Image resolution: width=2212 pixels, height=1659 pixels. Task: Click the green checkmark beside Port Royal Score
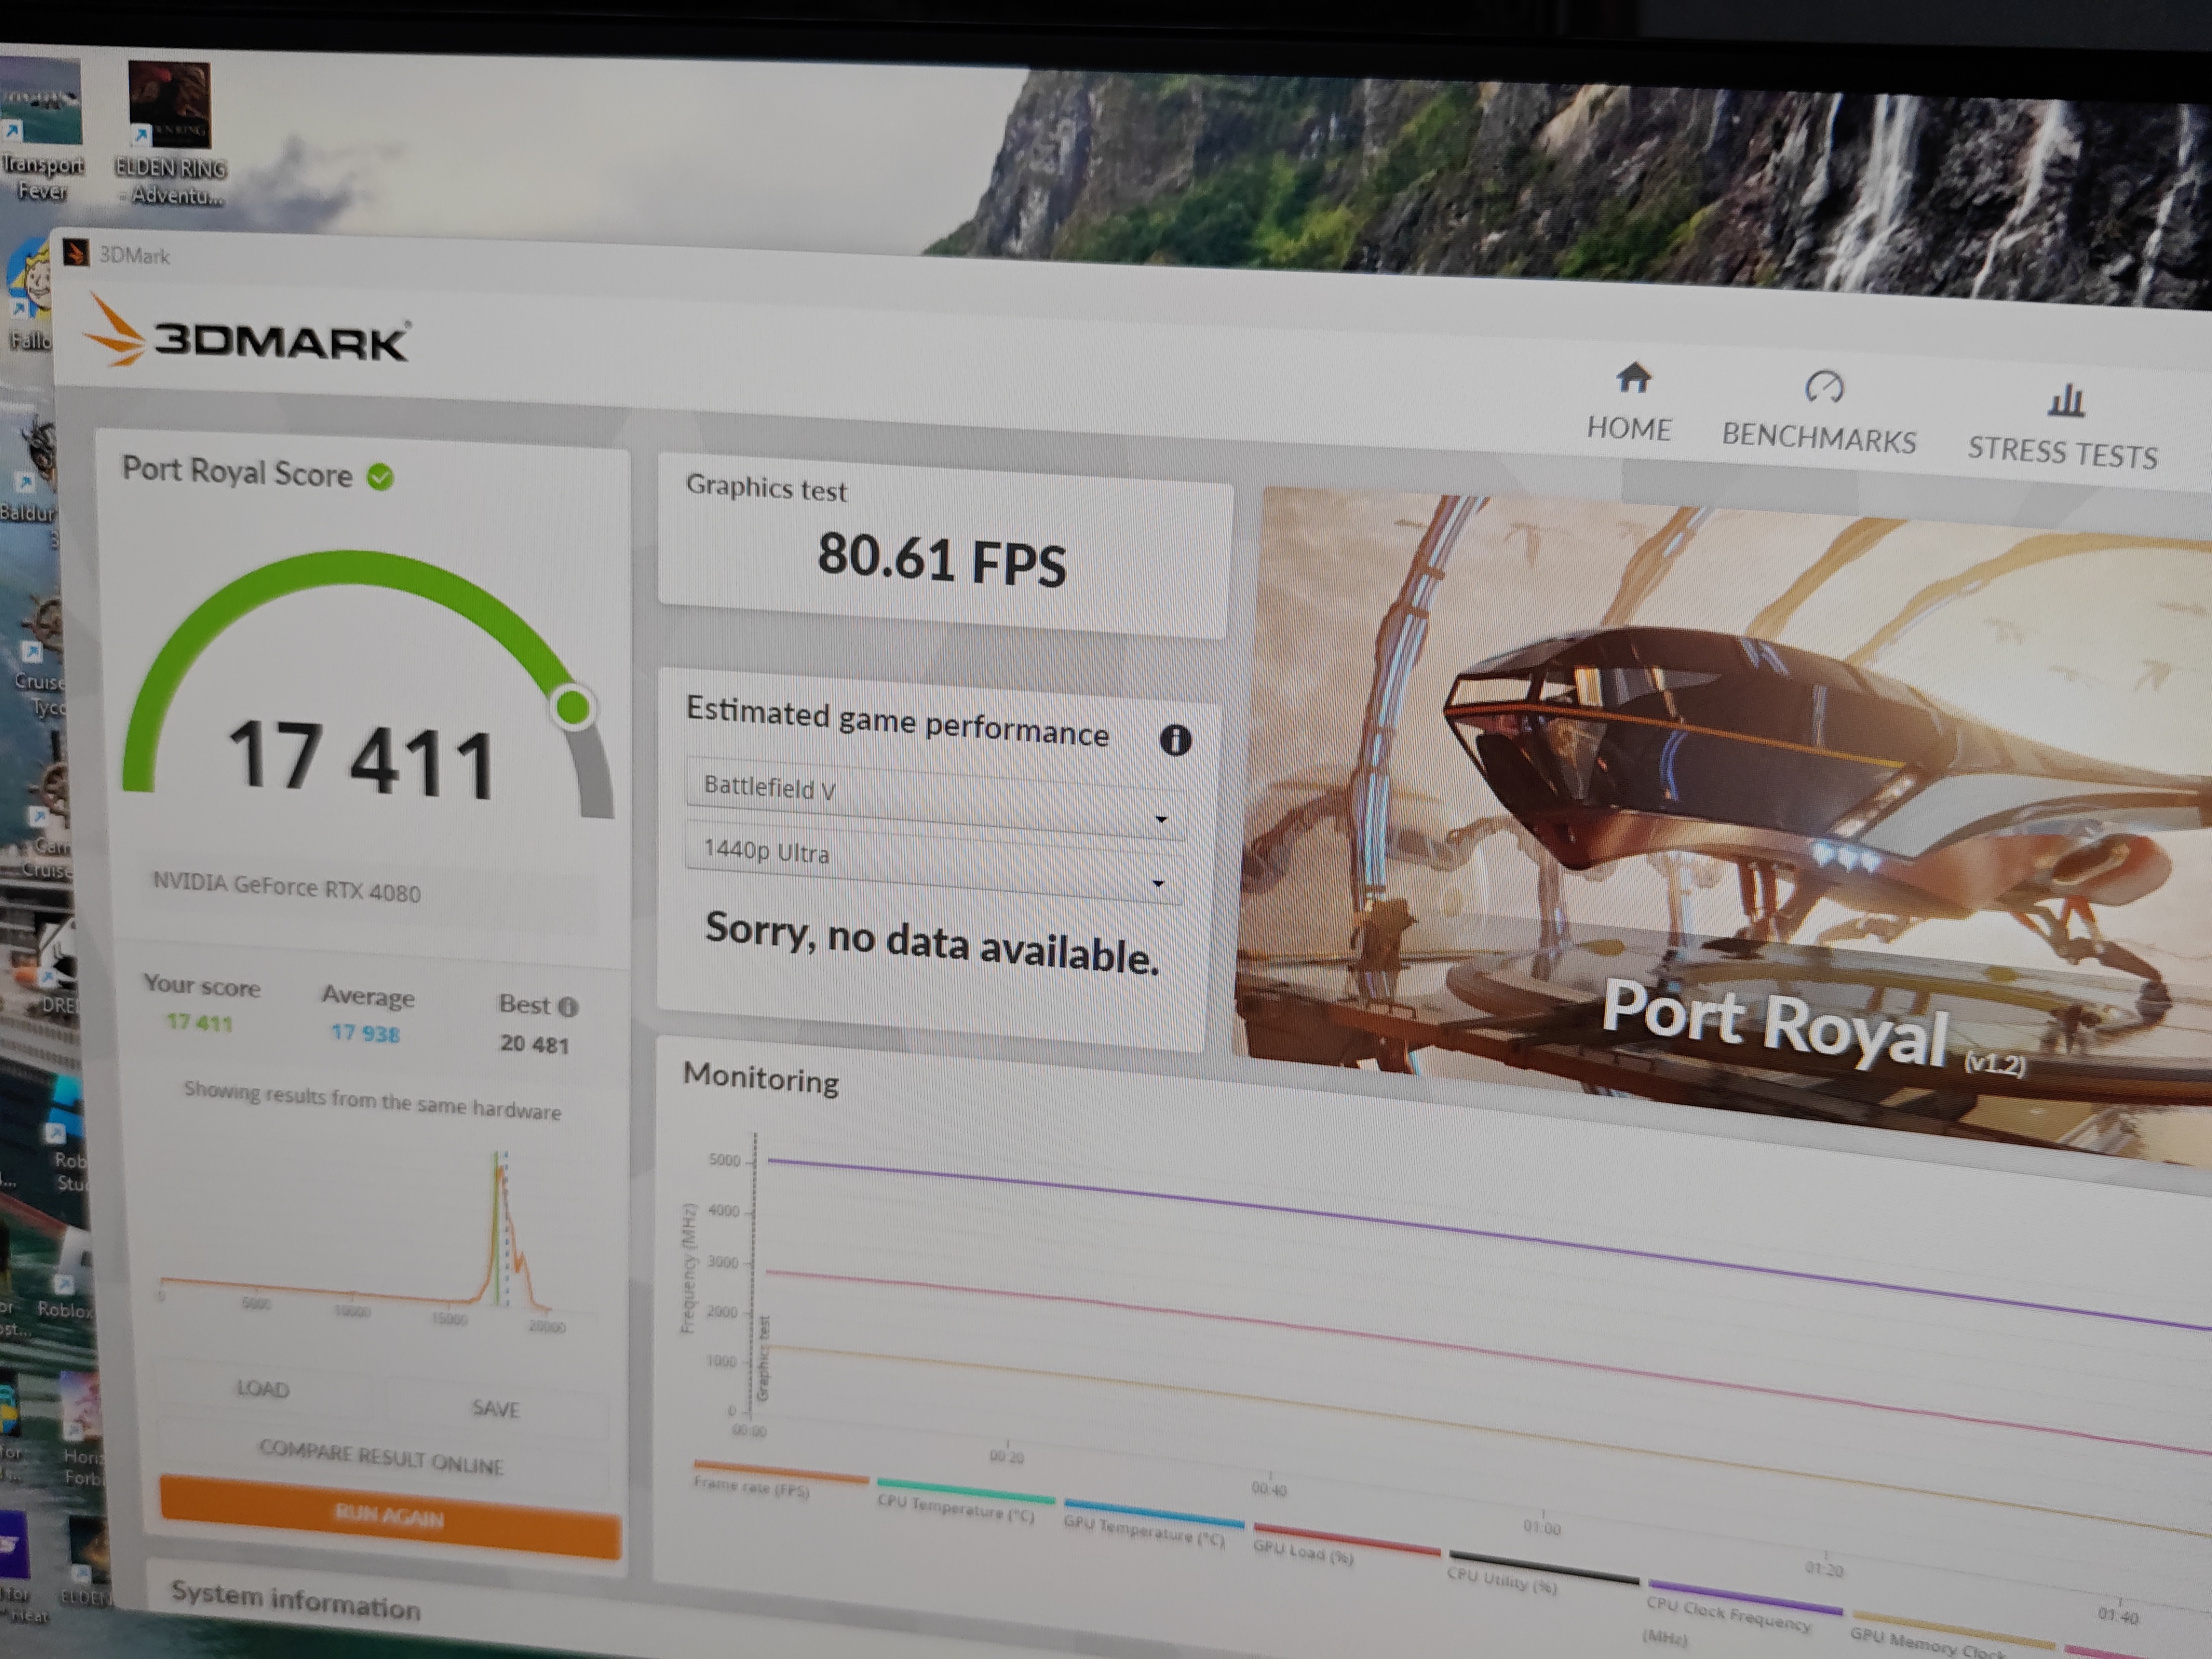pyautogui.click(x=380, y=477)
